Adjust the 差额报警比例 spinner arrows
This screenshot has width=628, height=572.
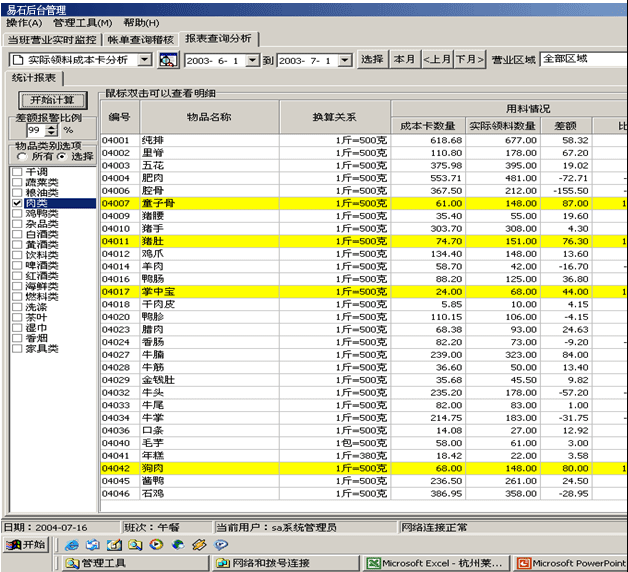pyautogui.click(x=53, y=130)
